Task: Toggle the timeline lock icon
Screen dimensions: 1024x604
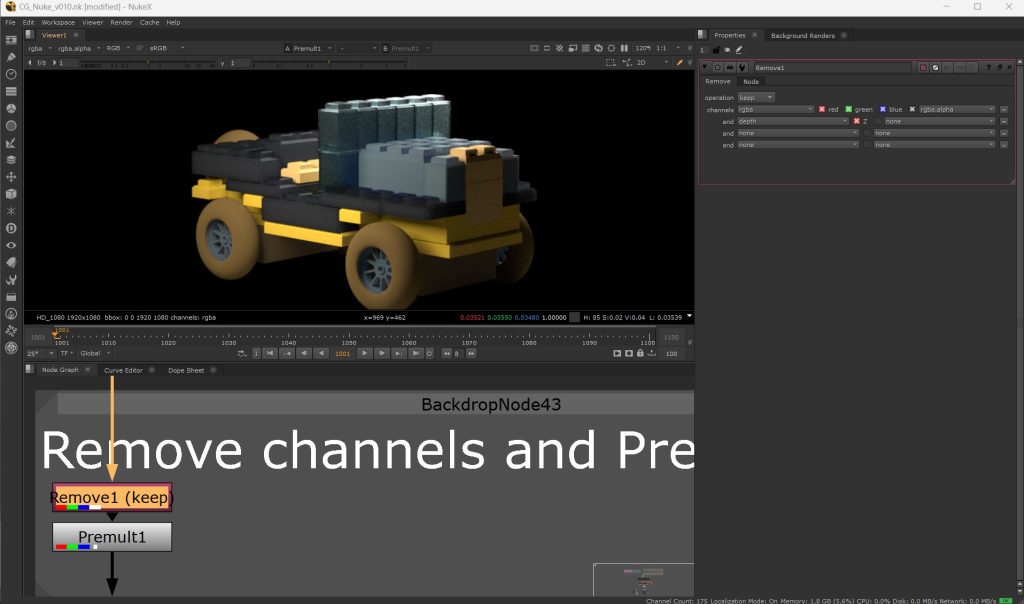Action: 640,353
